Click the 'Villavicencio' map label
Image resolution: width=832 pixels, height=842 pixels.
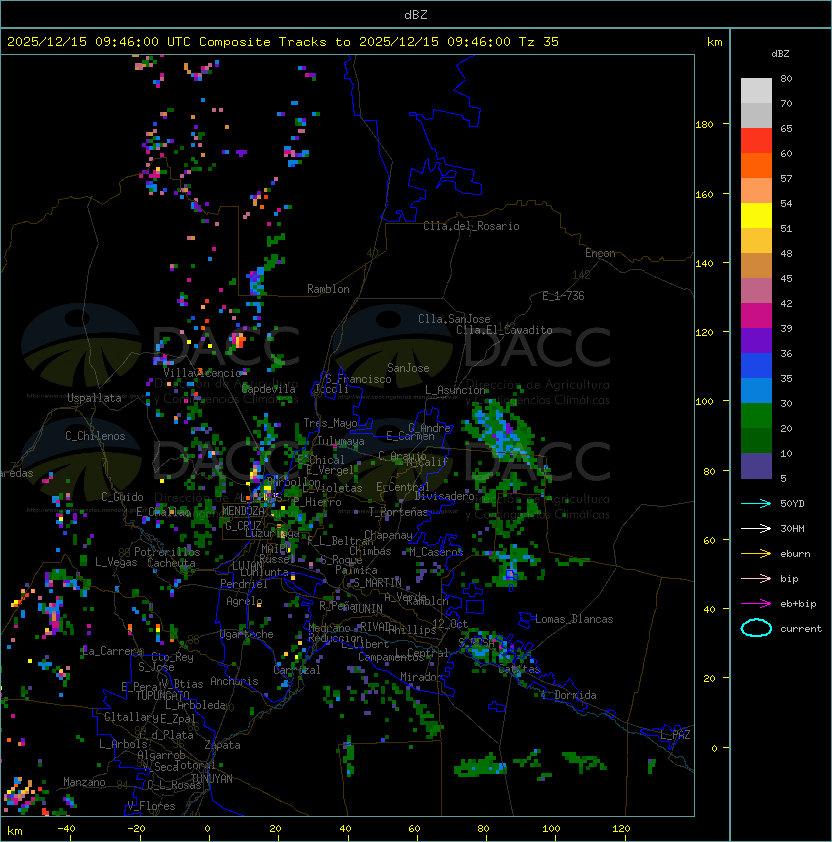coord(202,373)
